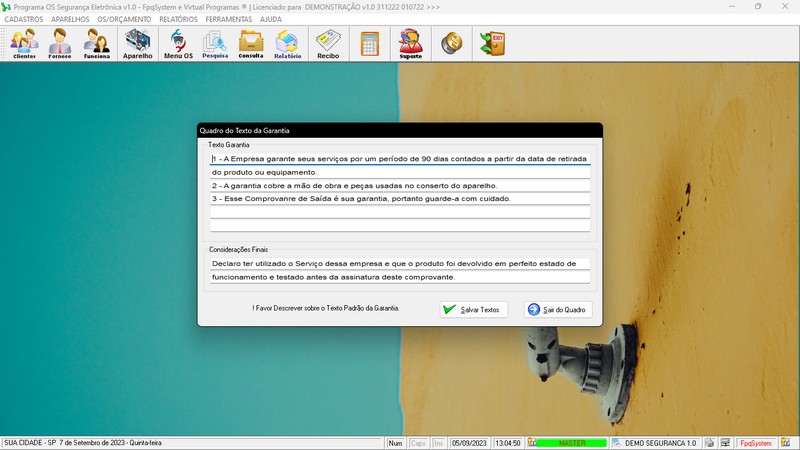Click the Salvar Textos button
The image size is (800, 450).
(474, 310)
